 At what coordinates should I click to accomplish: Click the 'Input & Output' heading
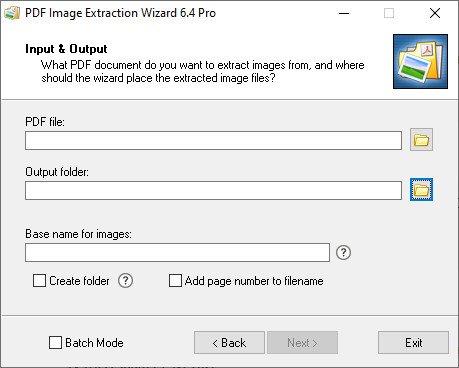point(66,49)
